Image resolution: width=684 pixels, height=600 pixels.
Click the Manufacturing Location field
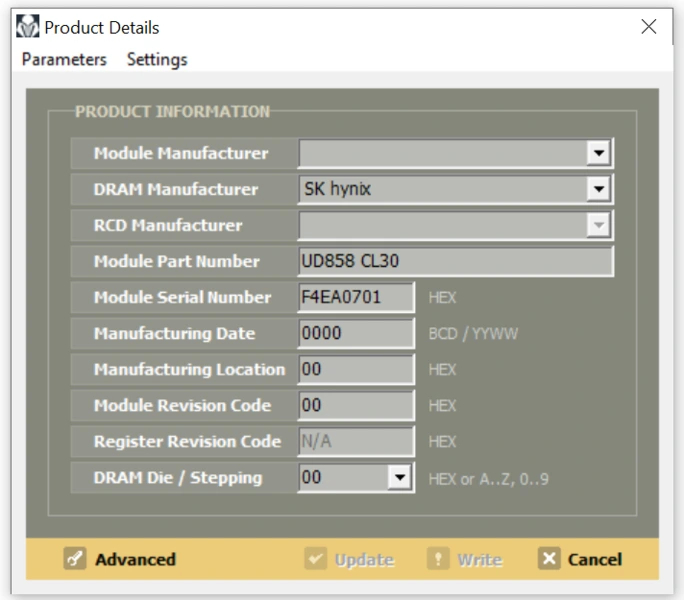click(355, 370)
